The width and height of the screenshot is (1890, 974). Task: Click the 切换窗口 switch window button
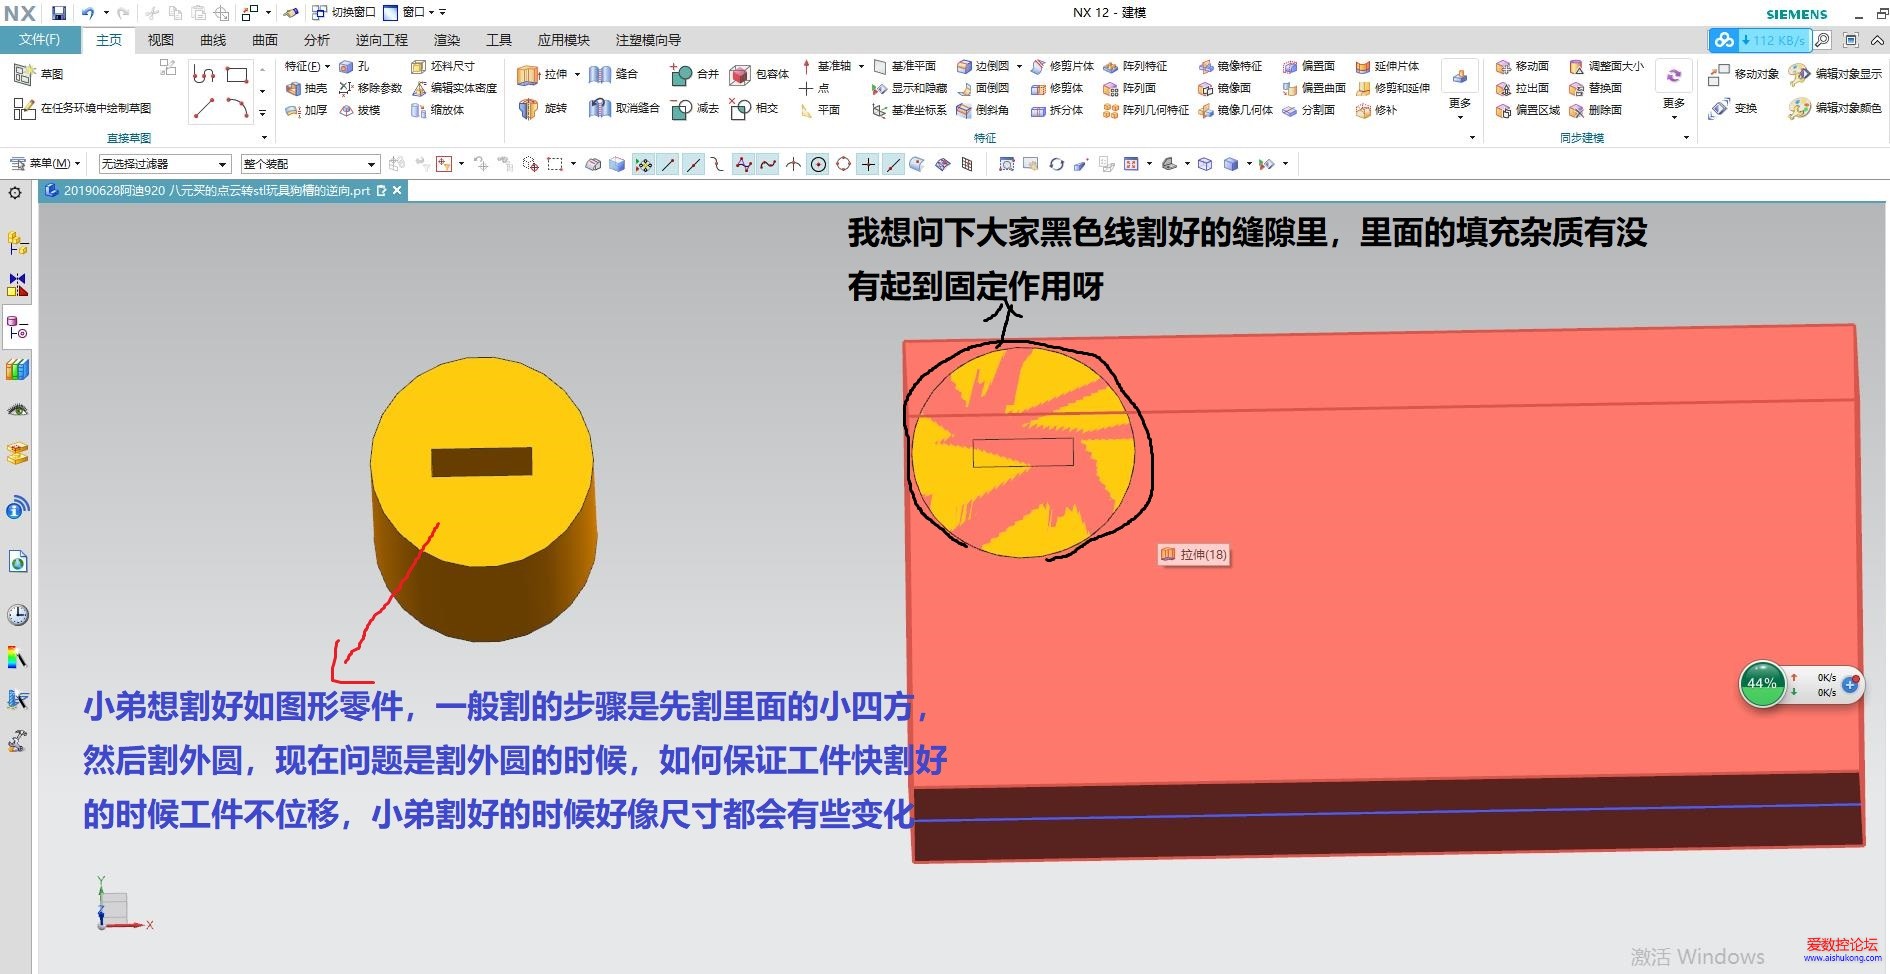coord(344,13)
